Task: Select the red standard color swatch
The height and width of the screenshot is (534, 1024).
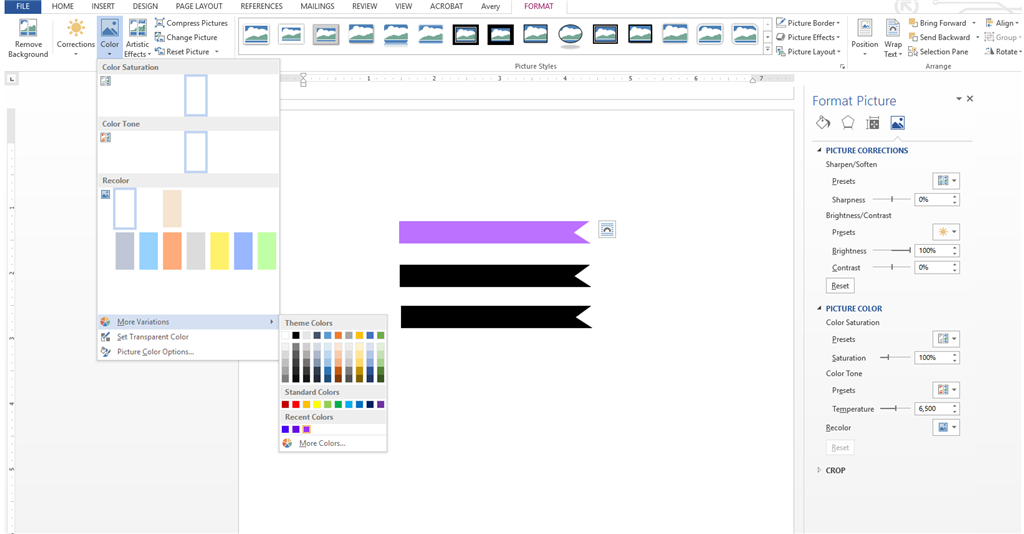Action: click(296, 405)
